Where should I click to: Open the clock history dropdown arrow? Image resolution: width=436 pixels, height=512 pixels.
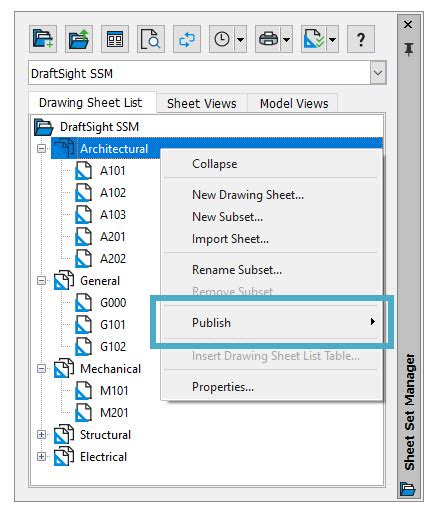coord(240,39)
